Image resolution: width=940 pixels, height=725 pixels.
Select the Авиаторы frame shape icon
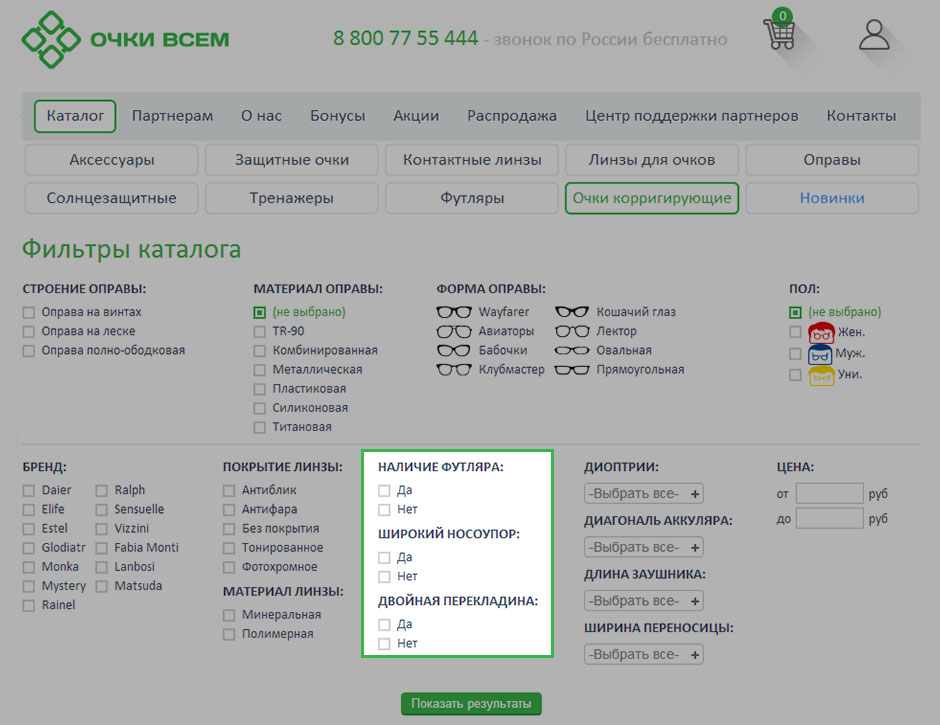[x=454, y=331]
